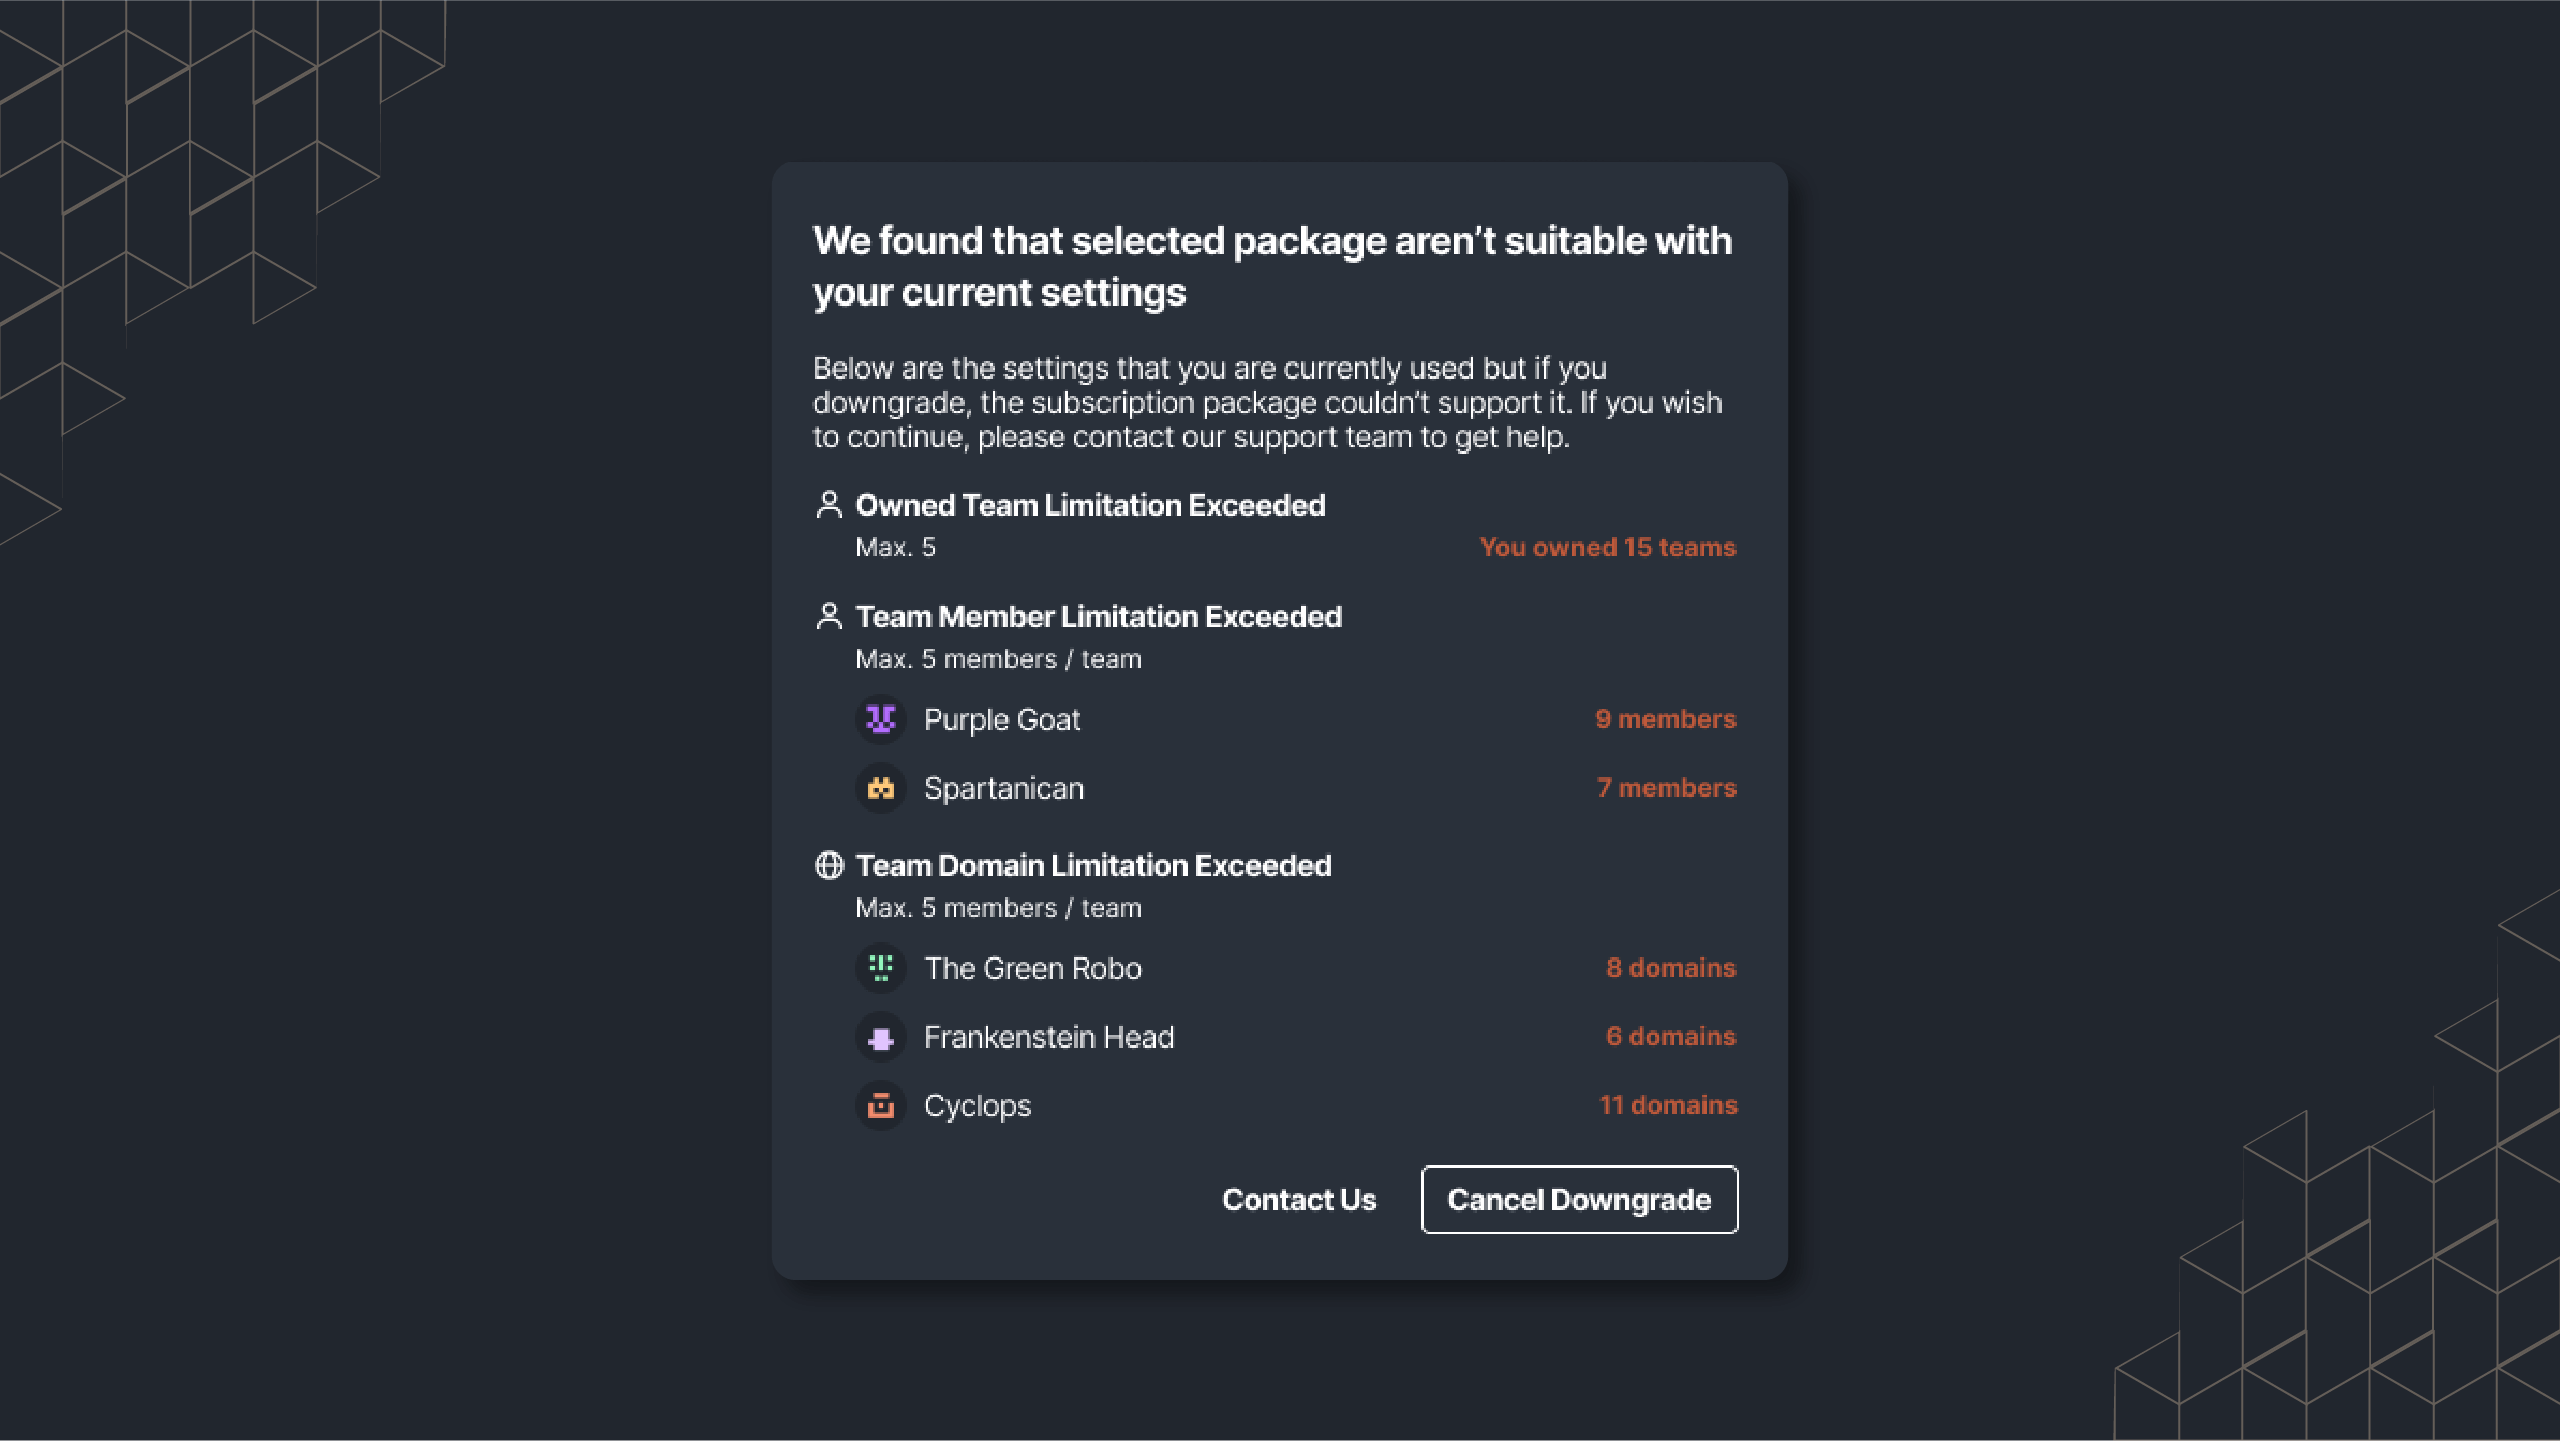This screenshot has height=1441, width=2560.
Task: Select the Frankenstein Head team name
Action: [x=1049, y=1037]
